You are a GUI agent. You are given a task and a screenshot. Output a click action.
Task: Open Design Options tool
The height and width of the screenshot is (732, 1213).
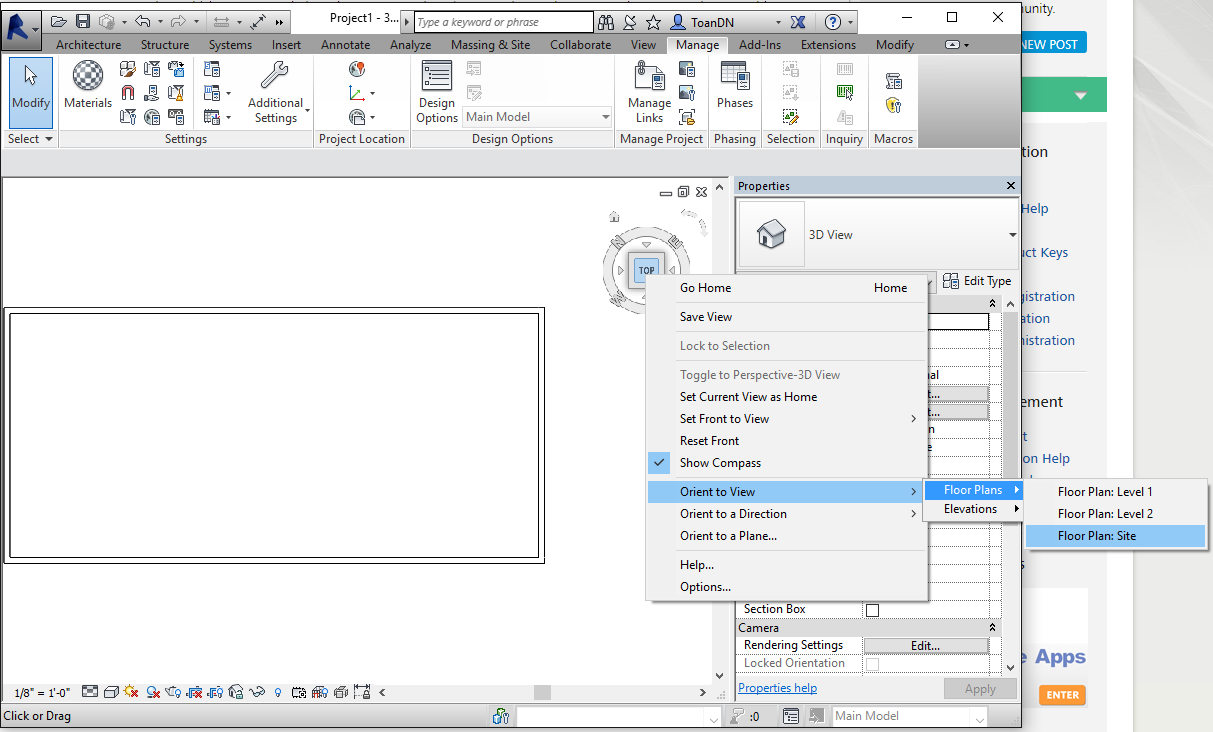pos(437,93)
